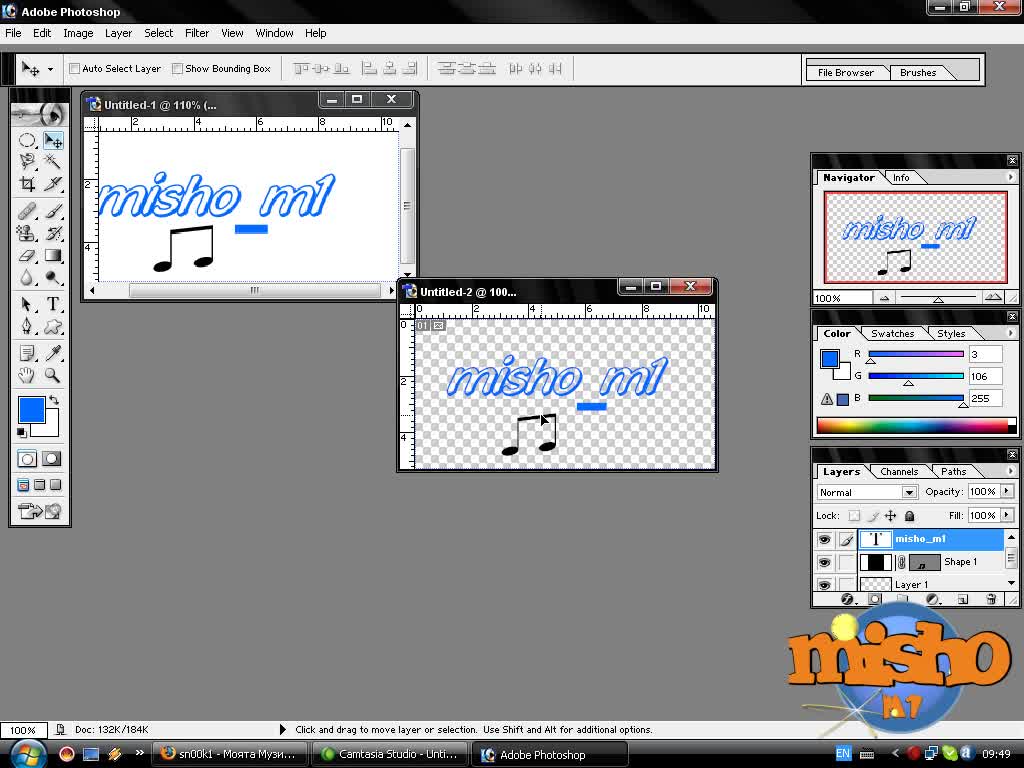The image size is (1024, 768).
Task: Open the Brushes palette tab
Action: pos(918,72)
